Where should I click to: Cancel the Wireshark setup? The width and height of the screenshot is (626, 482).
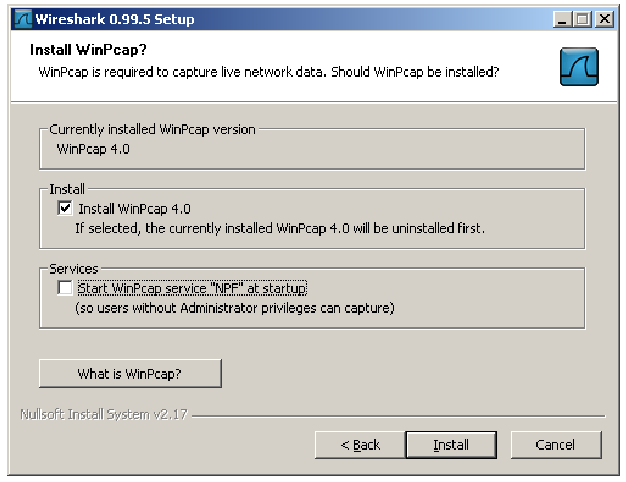(x=556, y=444)
